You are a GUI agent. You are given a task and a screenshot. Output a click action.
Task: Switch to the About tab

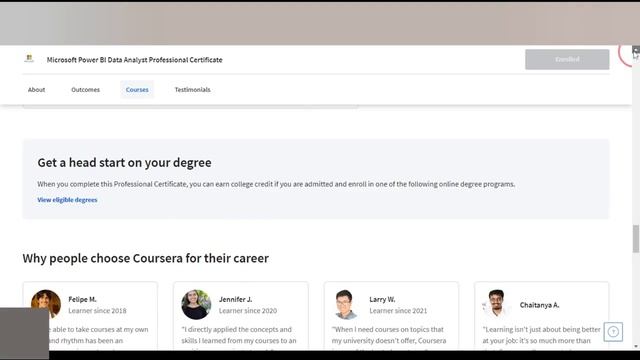point(36,89)
